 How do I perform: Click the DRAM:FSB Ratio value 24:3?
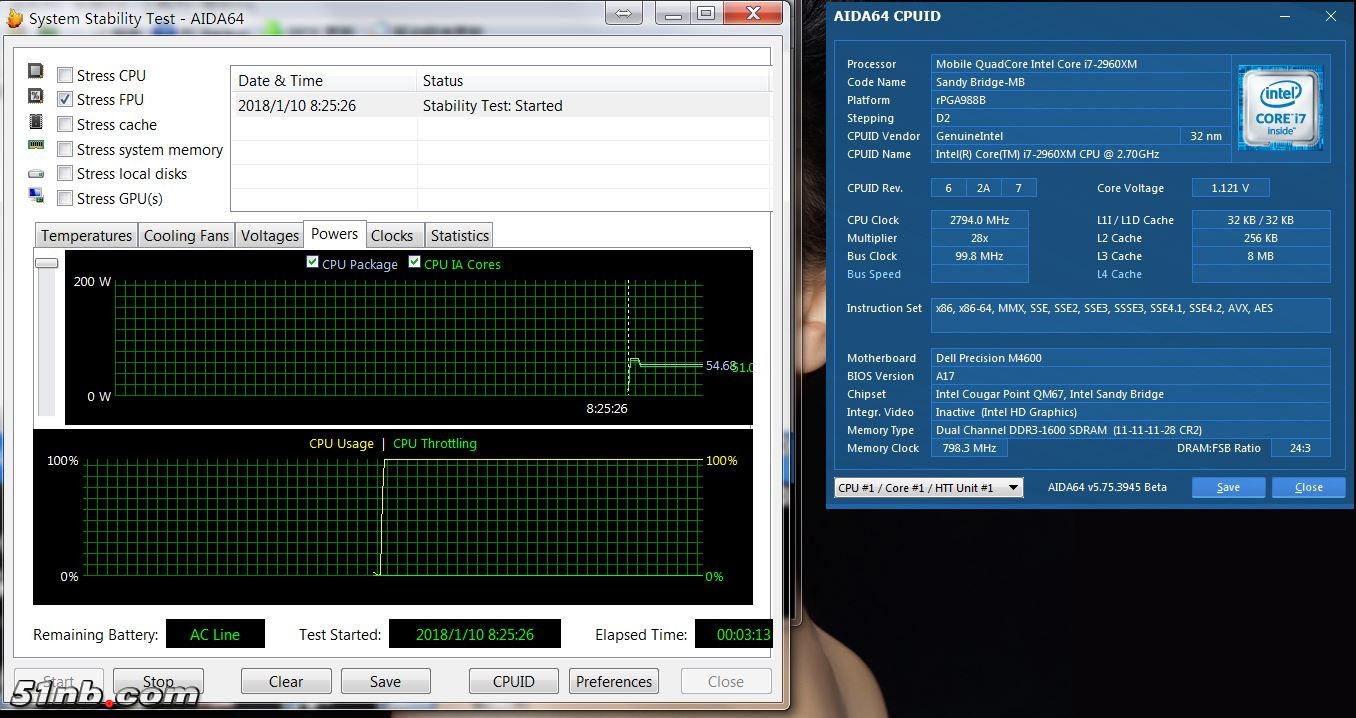coord(1300,448)
